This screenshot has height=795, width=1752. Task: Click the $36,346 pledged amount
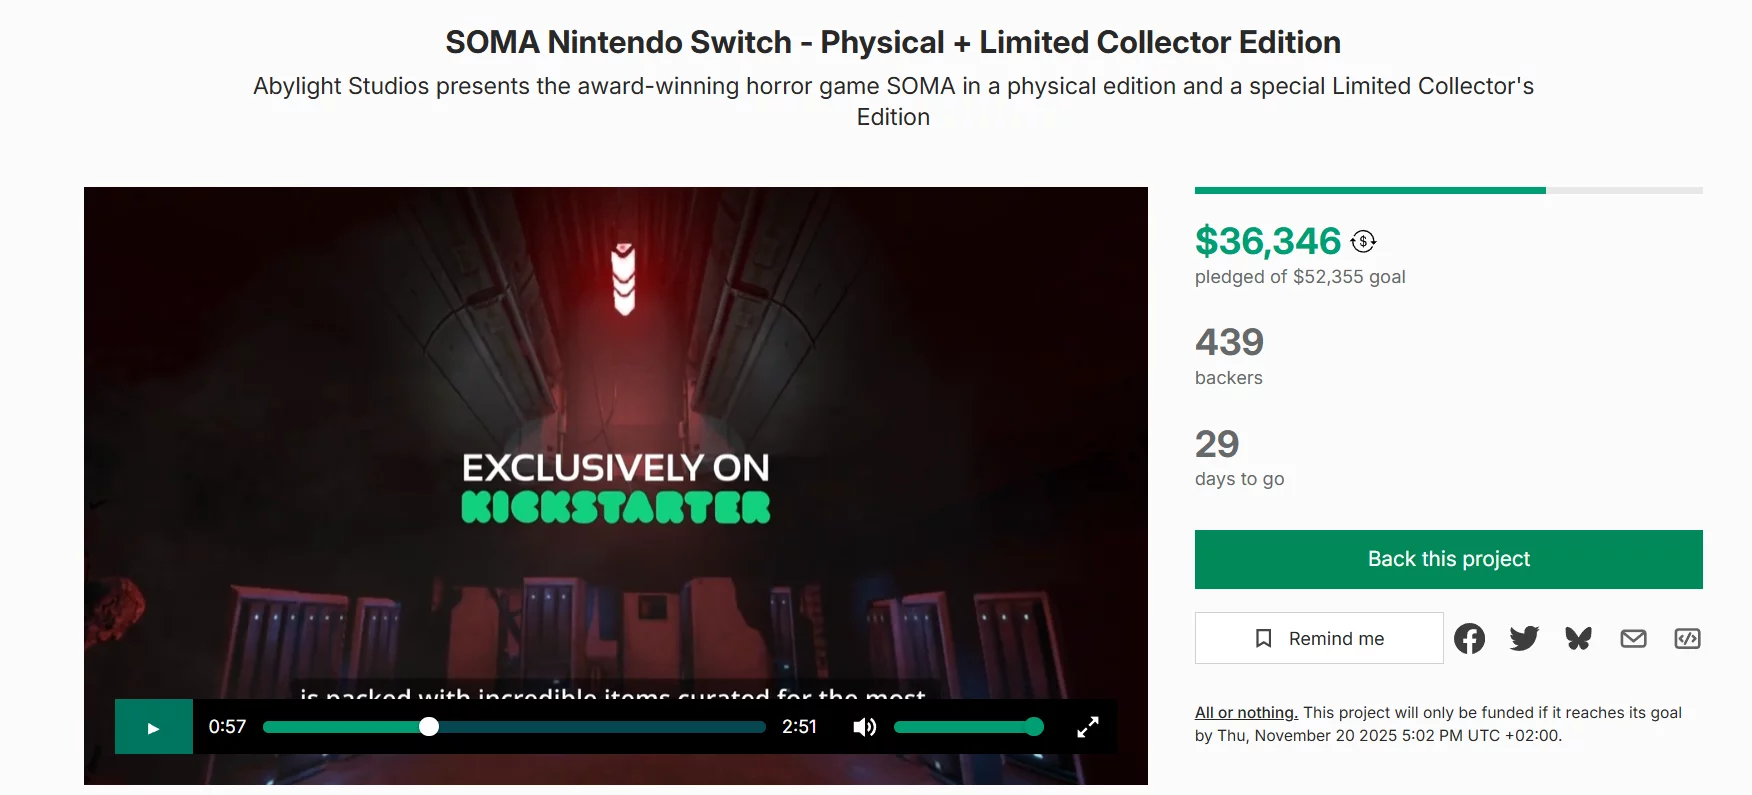click(1267, 241)
